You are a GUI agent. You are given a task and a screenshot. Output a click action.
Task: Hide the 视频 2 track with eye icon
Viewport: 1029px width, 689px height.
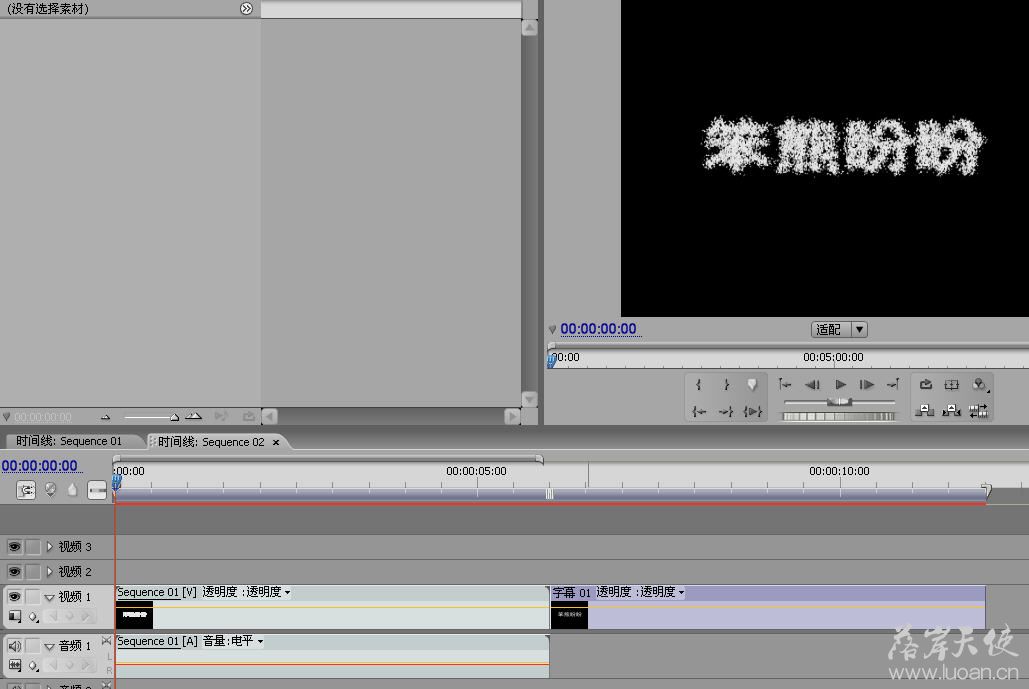tap(14, 572)
